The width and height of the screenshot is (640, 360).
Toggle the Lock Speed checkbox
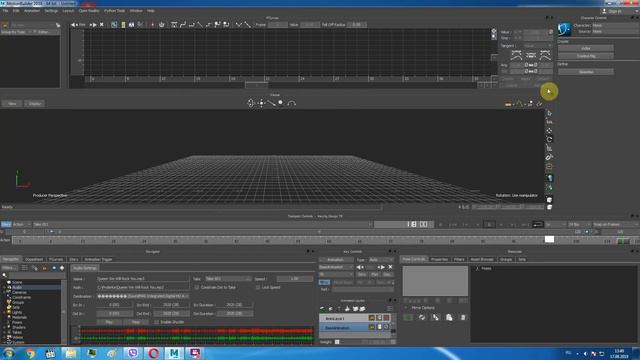(x=258, y=287)
